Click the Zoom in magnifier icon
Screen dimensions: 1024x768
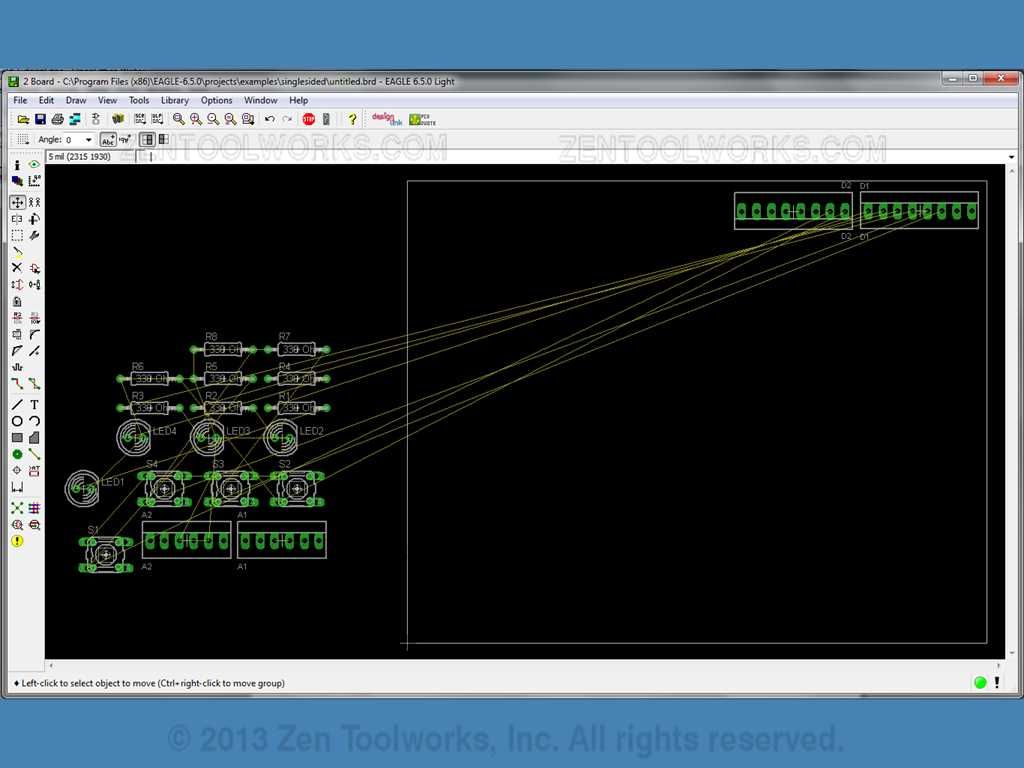tap(196, 119)
